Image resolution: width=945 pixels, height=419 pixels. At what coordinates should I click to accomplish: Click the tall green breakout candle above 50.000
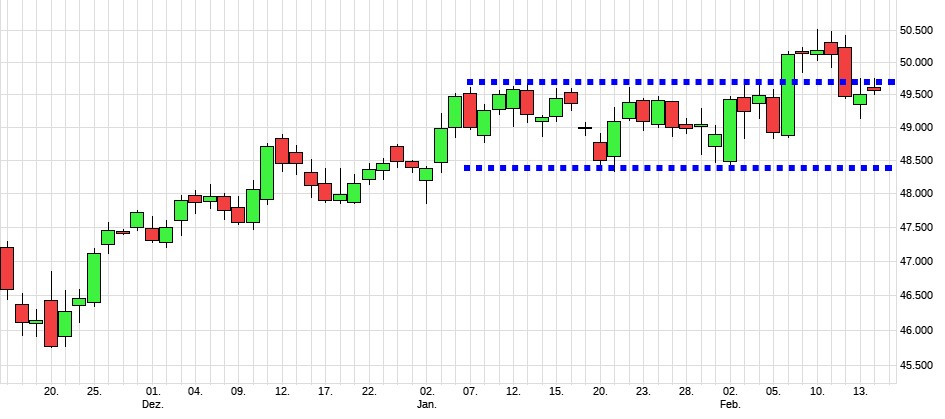788,95
